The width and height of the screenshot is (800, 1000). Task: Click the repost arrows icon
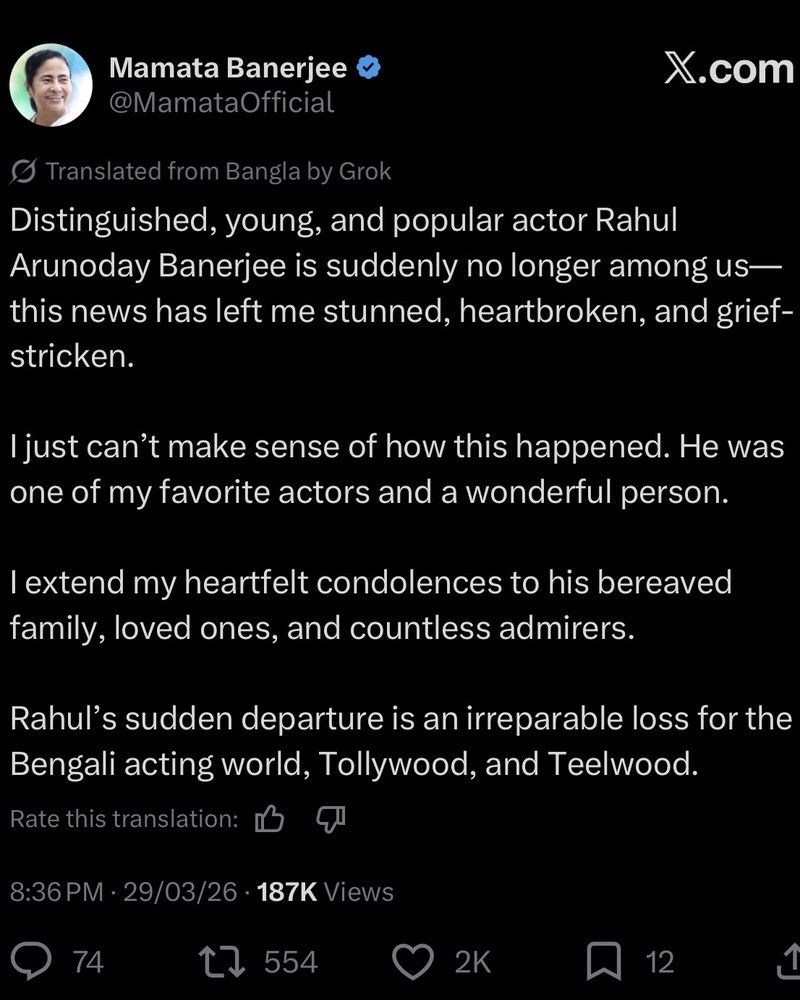pos(224,961)
